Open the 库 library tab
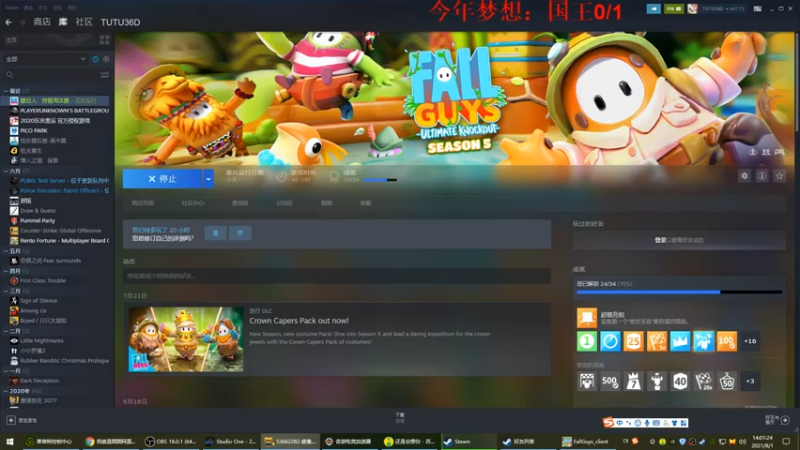The height and width of the screenshot is (450, 800). coord(63,22)
